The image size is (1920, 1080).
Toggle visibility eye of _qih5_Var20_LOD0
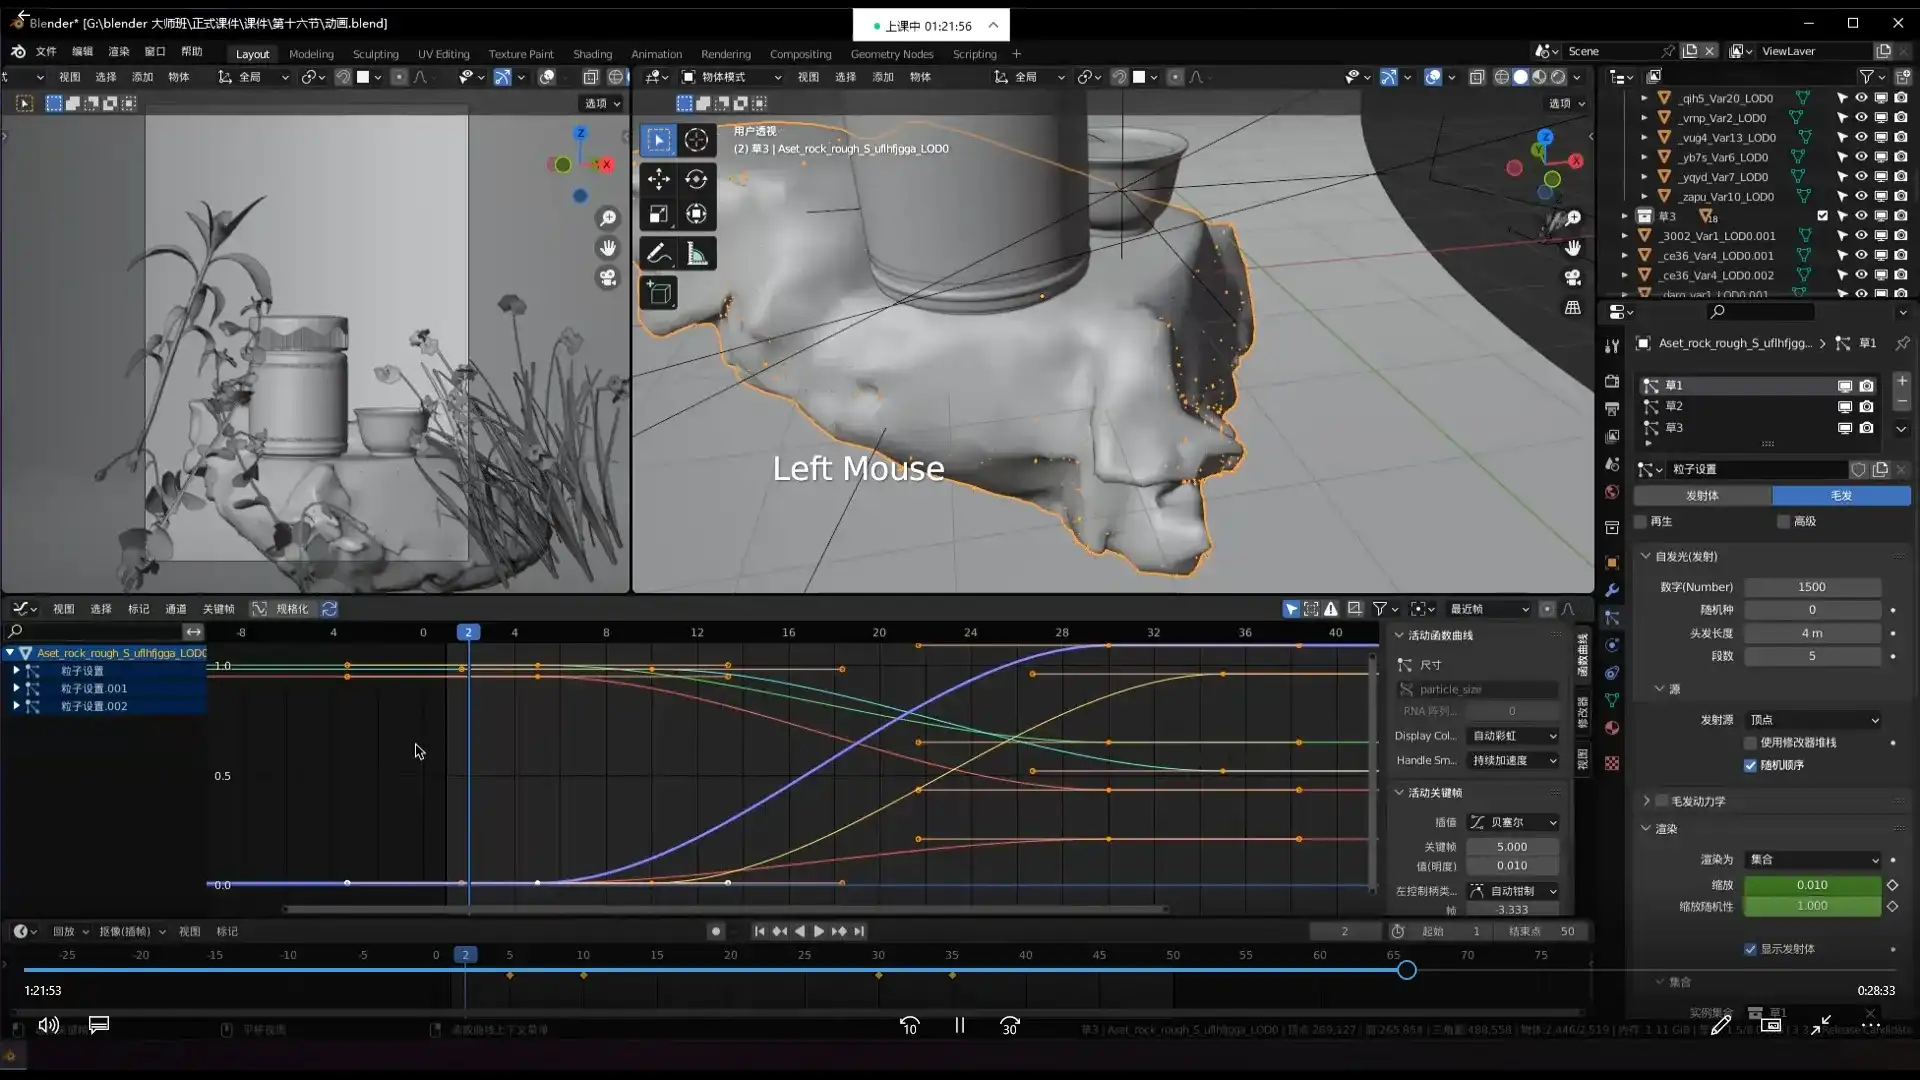point(1861,98)
